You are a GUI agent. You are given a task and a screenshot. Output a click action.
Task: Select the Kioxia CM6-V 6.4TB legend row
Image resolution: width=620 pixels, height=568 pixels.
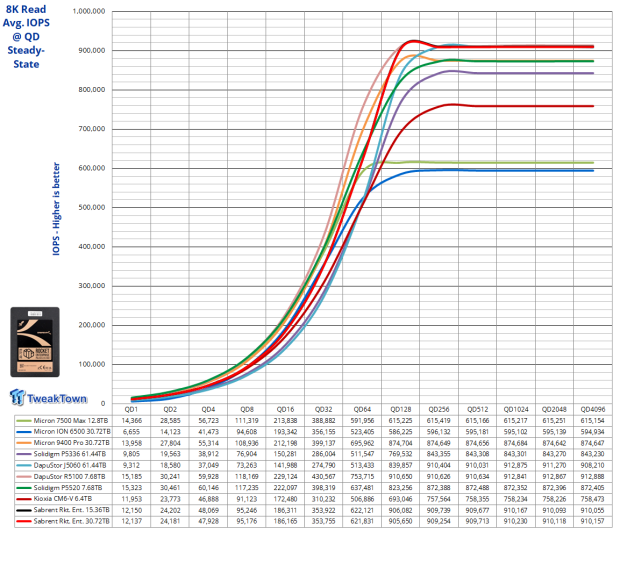tap(64, 499)
